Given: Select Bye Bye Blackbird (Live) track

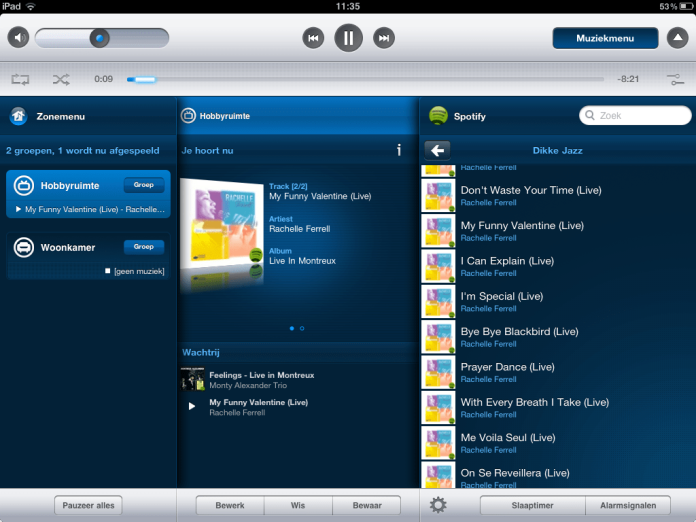Looking at the screenshot, I should click(x=558, y=337).
